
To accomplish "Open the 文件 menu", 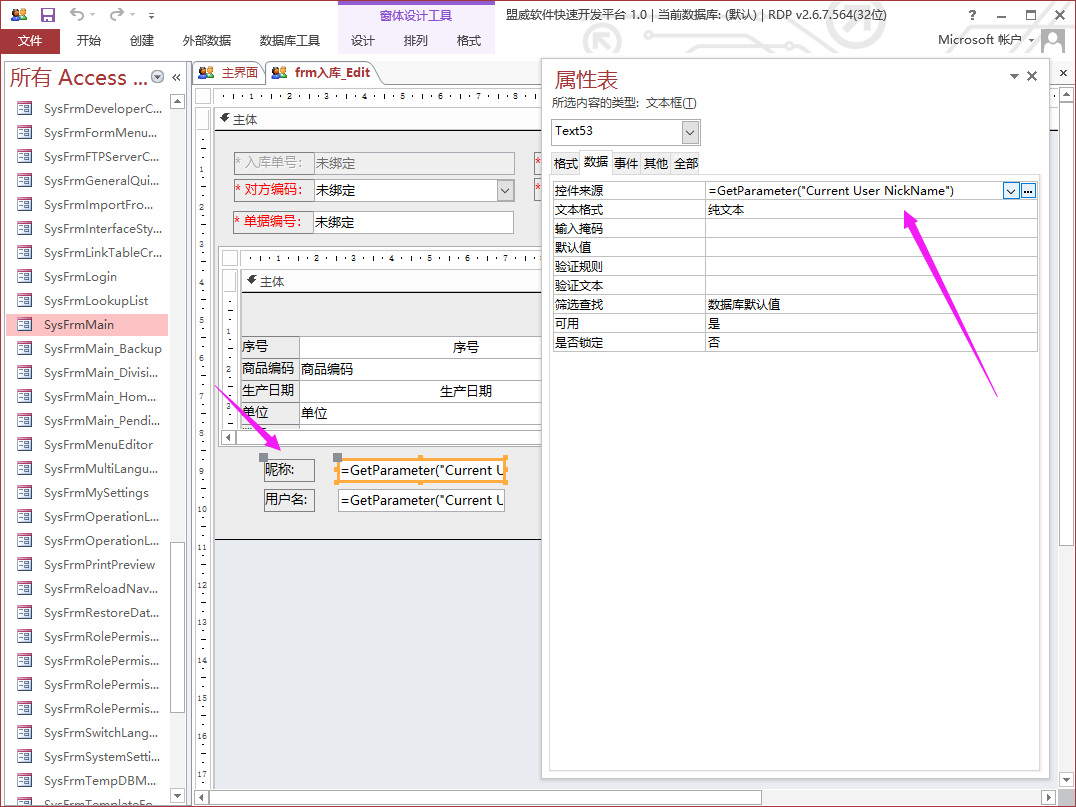I will point(30,41).
